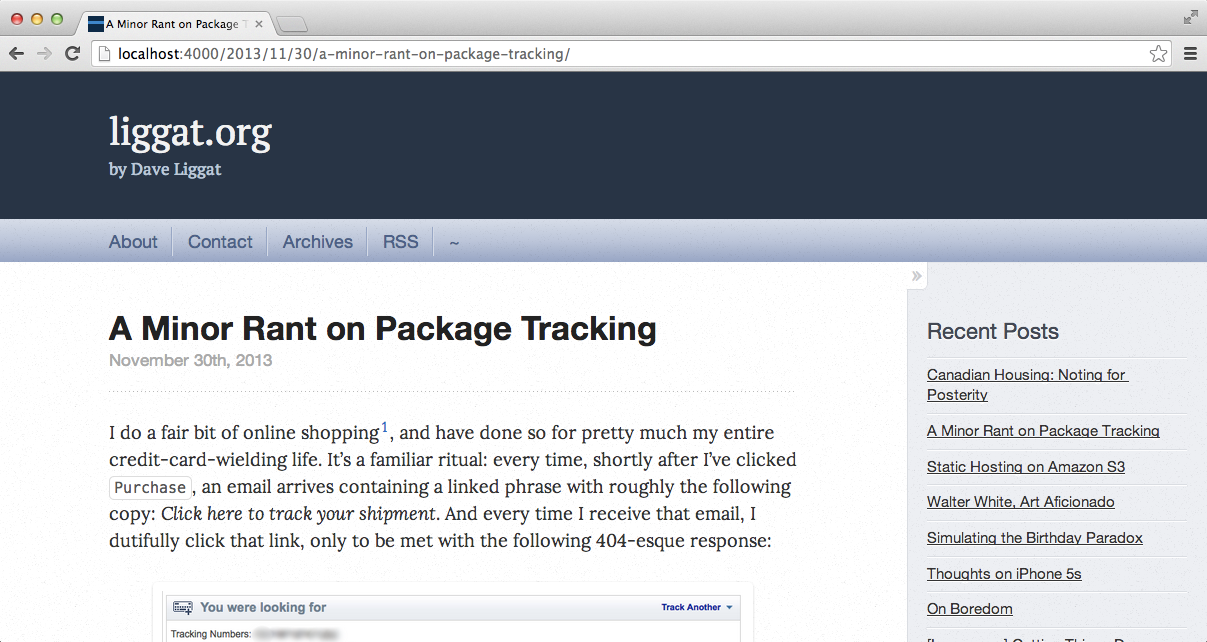Open Canadian Housing: Noting for Posterity post
The image size is (1207, 642).
[1027, 385]
